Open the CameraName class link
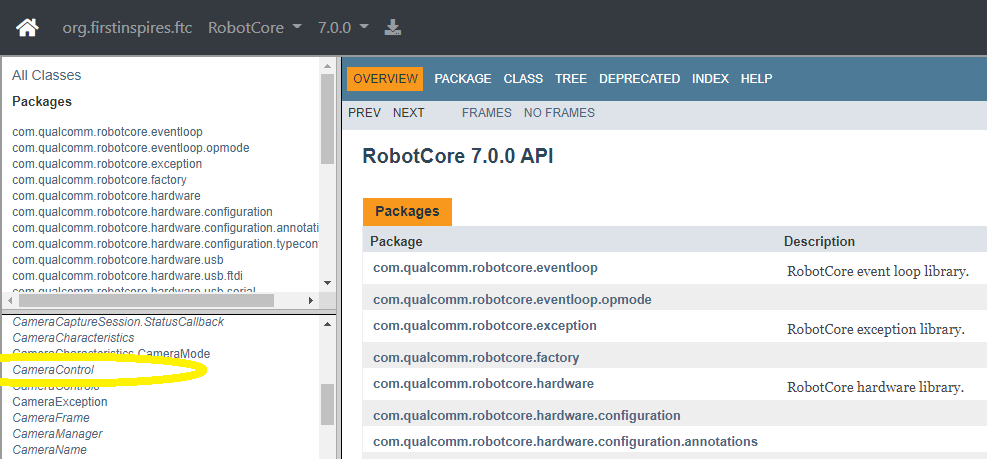987x459 pixels. [x=50, y=450]
